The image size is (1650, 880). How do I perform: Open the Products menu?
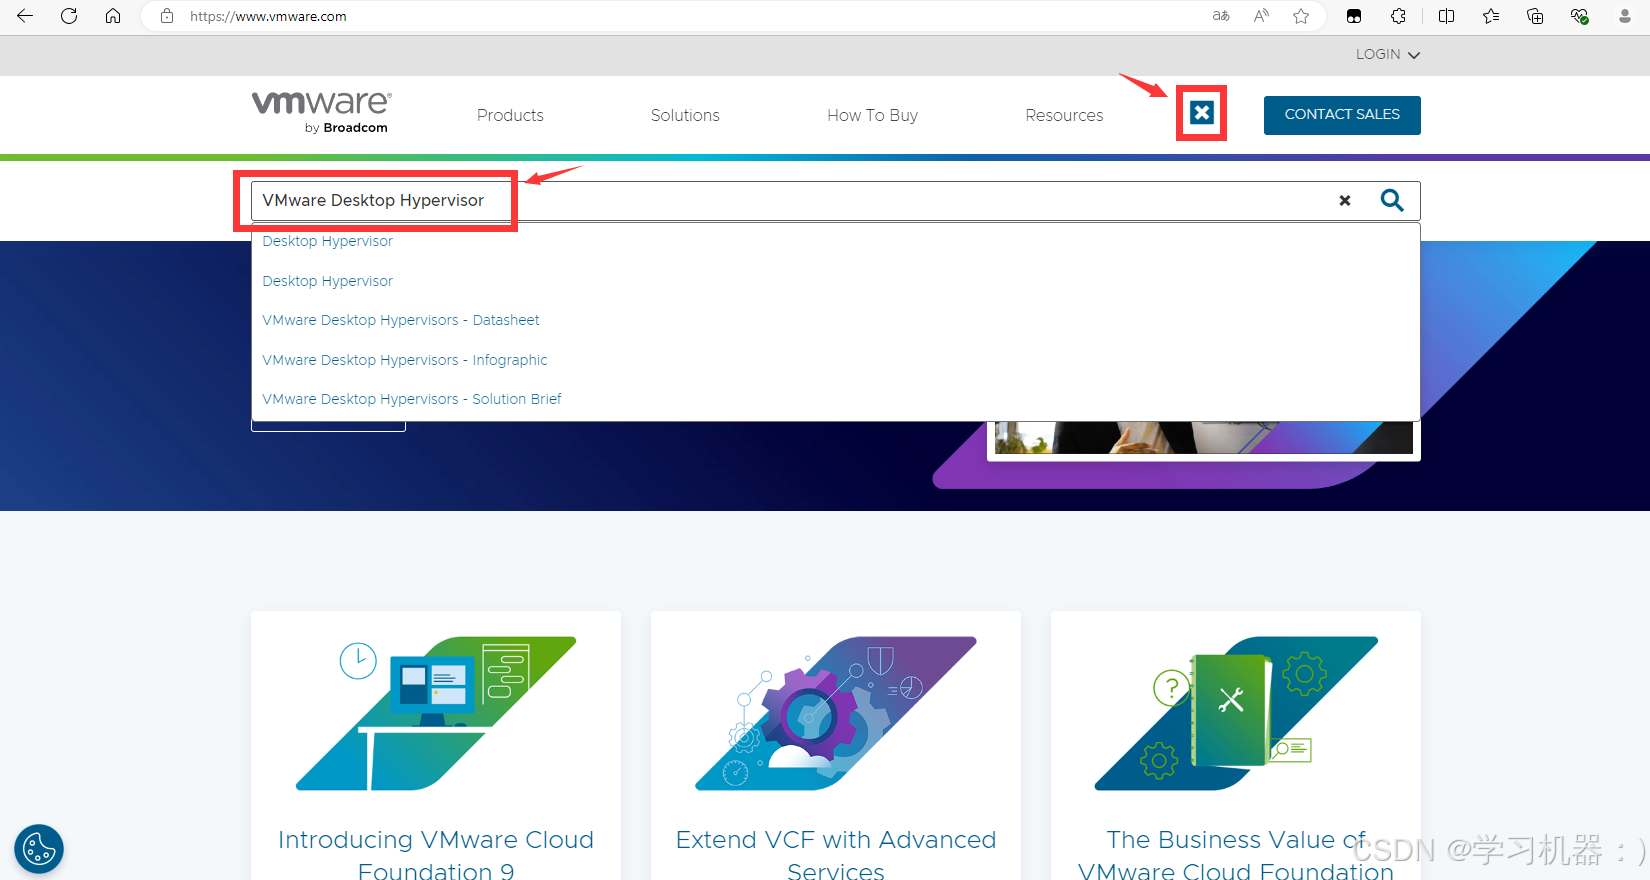(510, 115)
